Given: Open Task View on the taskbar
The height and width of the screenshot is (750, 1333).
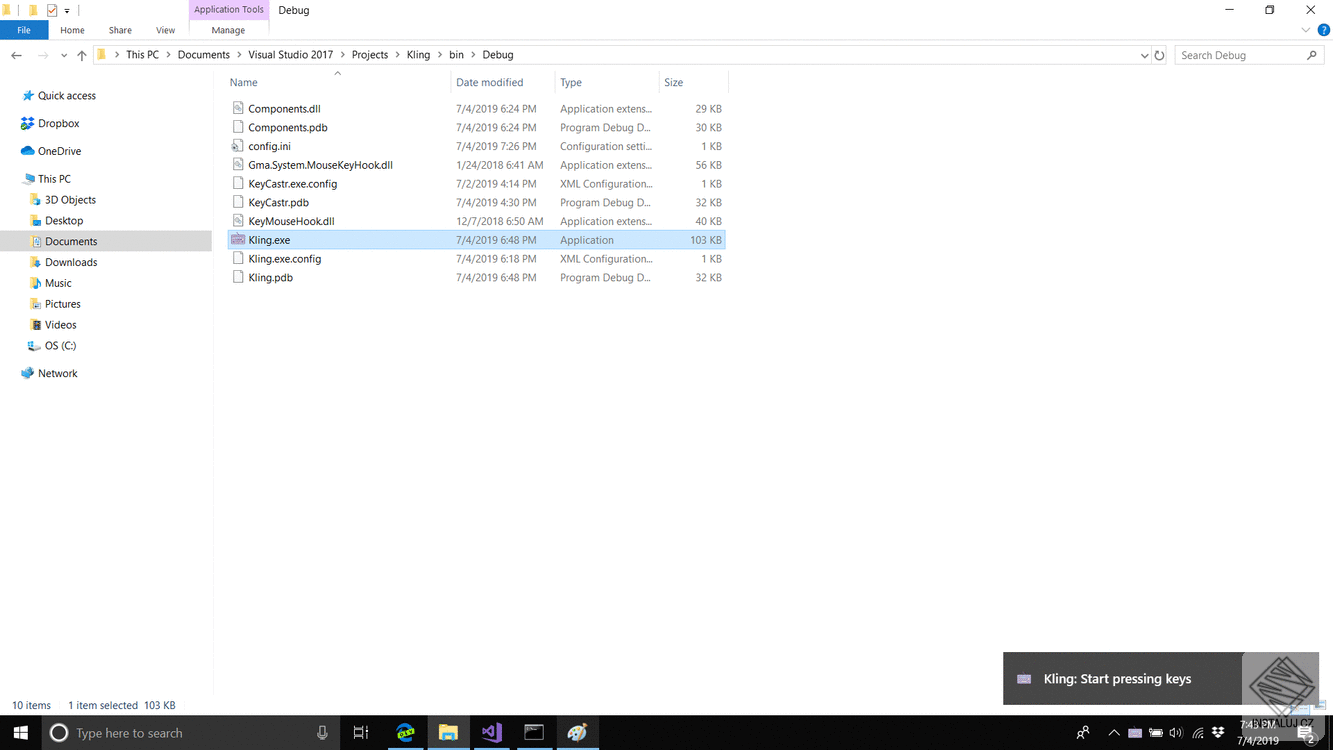Looking at the screenshot, I should click(x=361, y=733).
